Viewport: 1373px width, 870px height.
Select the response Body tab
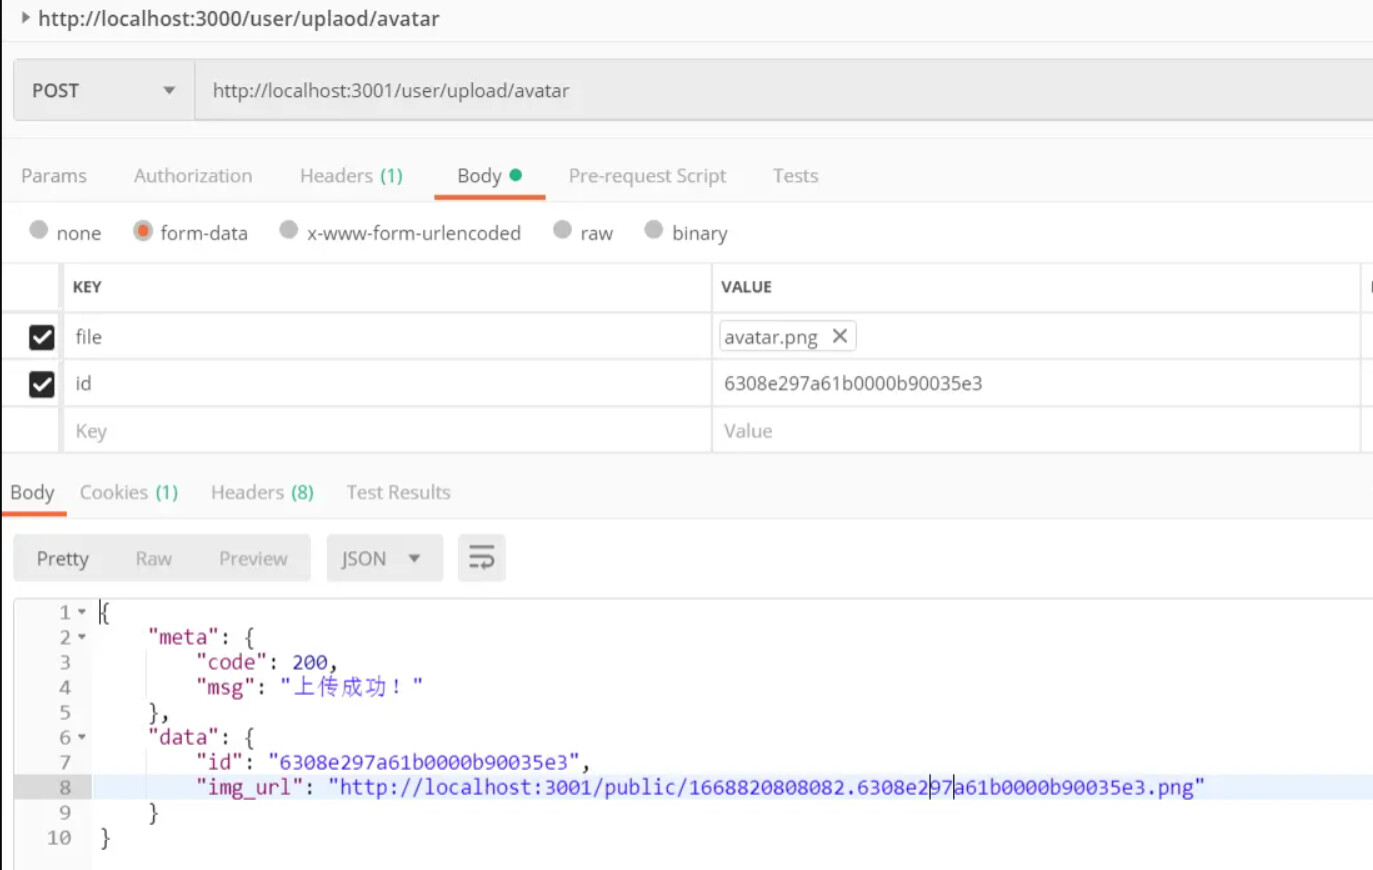click(33, 493)
